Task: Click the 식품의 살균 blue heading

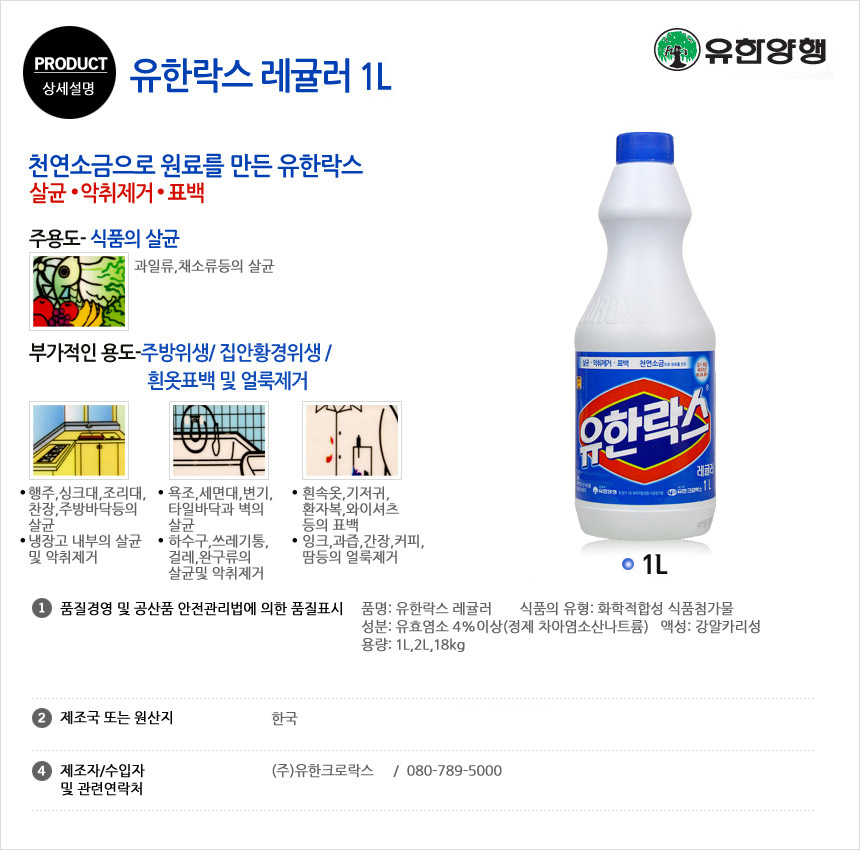Action: click(x=135, y=238)
